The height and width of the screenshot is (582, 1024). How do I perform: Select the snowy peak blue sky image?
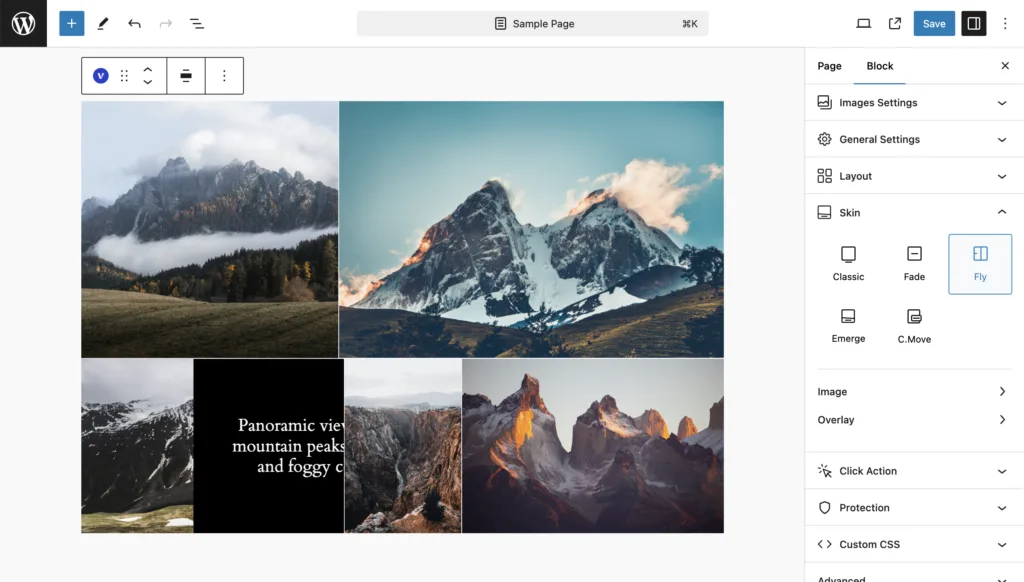tap(531, 229)
